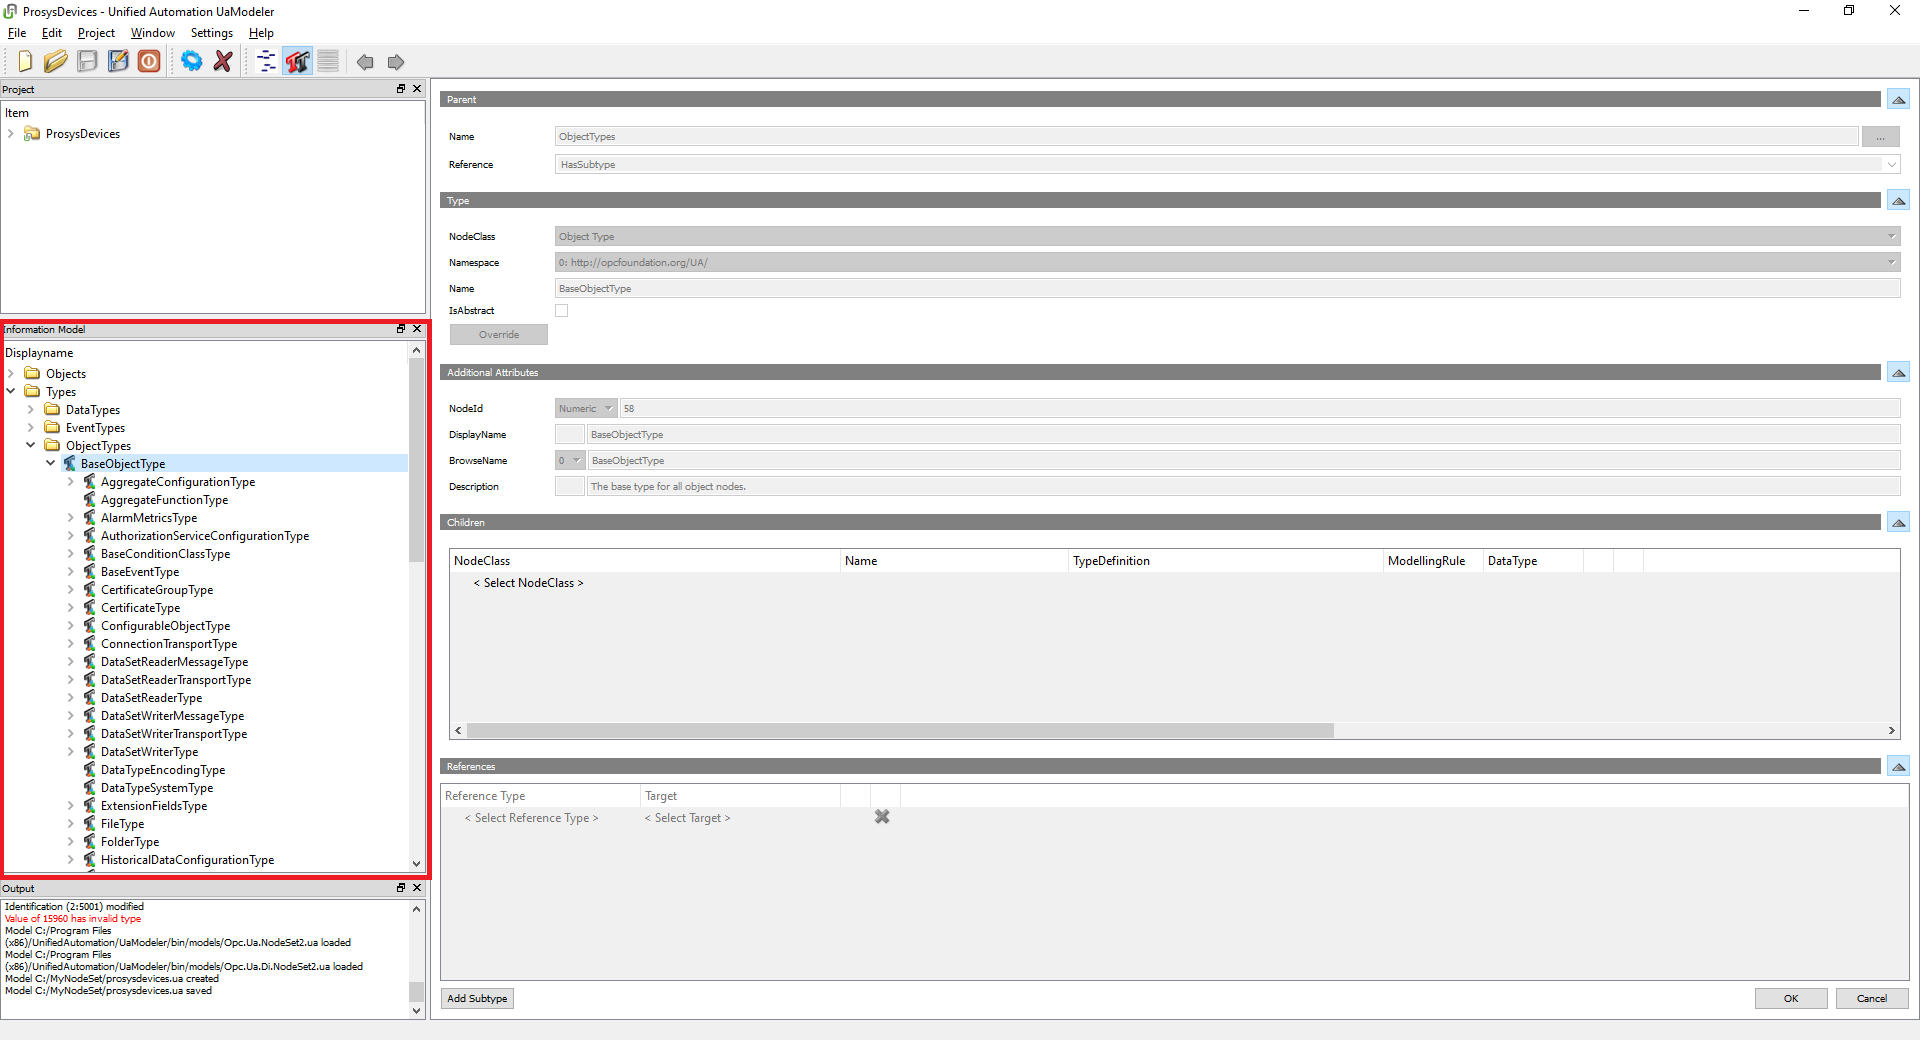1920x1040 pixels.
Task: Toggle the IsAbstract checkbox
Action: (x=562, y=311)
